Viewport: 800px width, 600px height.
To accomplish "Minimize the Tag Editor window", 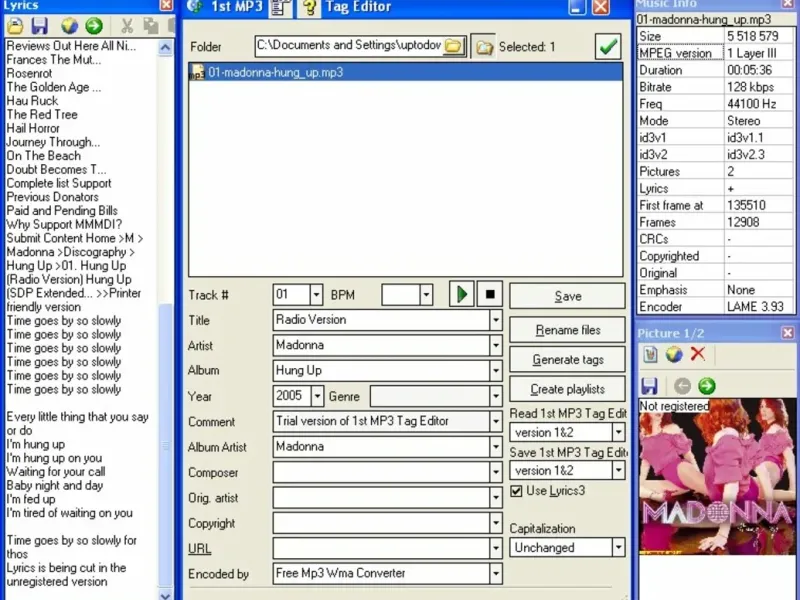I will (577, 7).
